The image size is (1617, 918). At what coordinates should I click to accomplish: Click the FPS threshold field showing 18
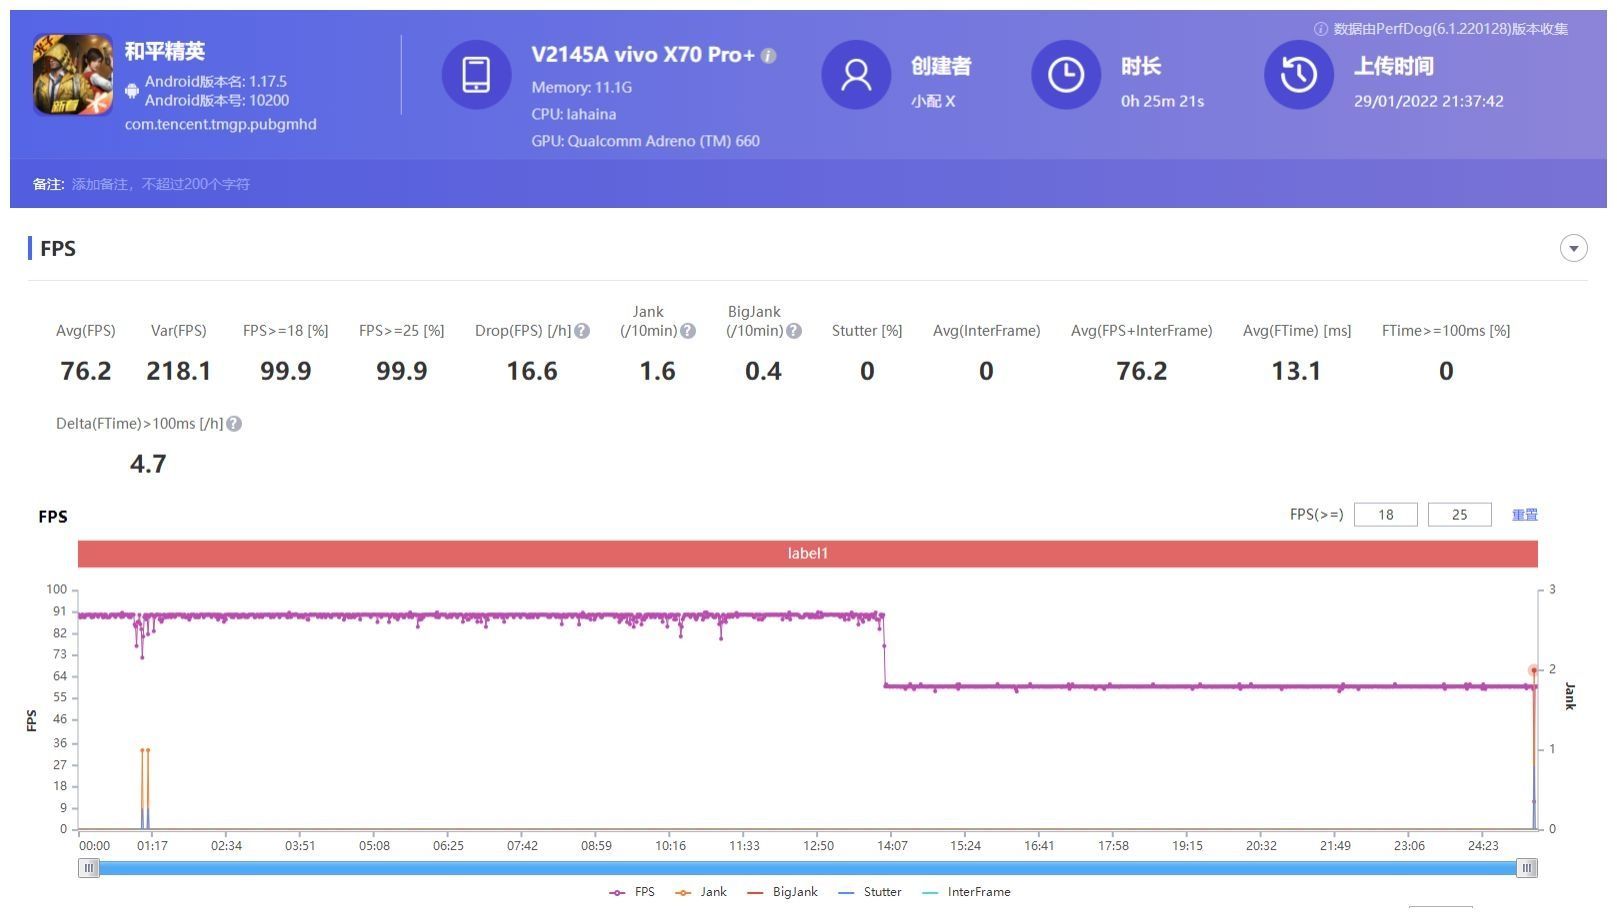pos(1385,515)
